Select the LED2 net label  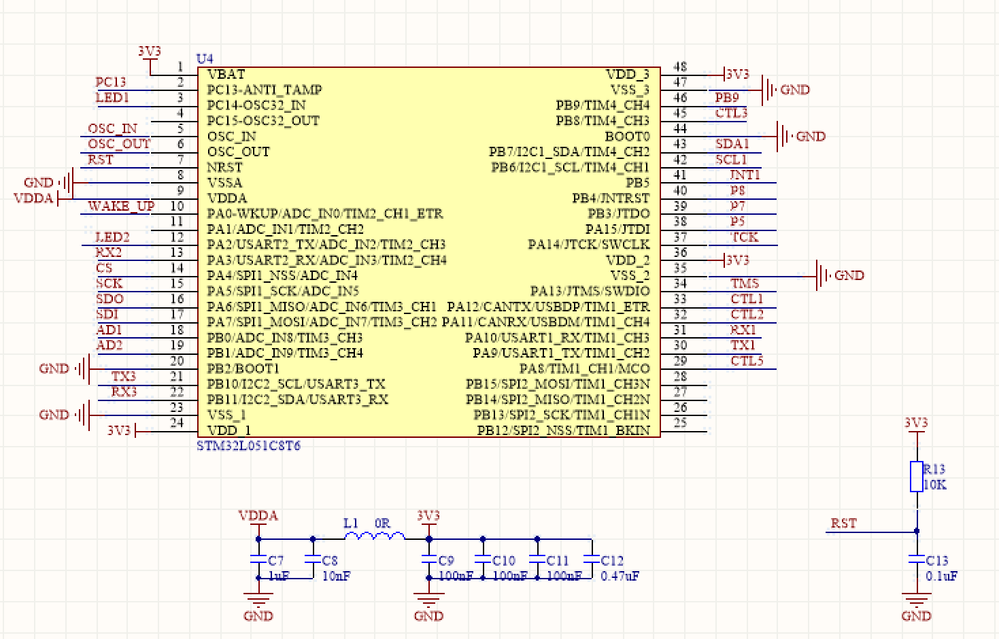(112, 238)
